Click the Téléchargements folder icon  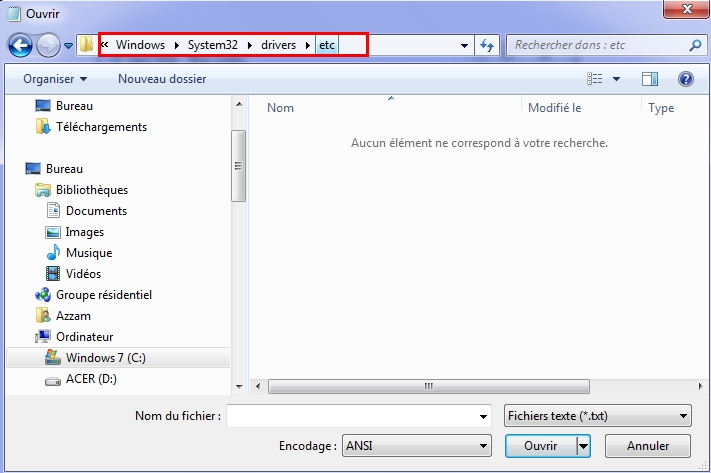pyautogui.click(x=43, y=127)
